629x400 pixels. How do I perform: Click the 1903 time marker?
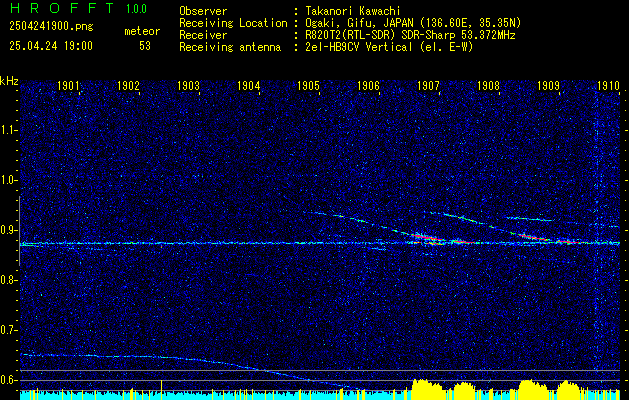coord(188,86)
